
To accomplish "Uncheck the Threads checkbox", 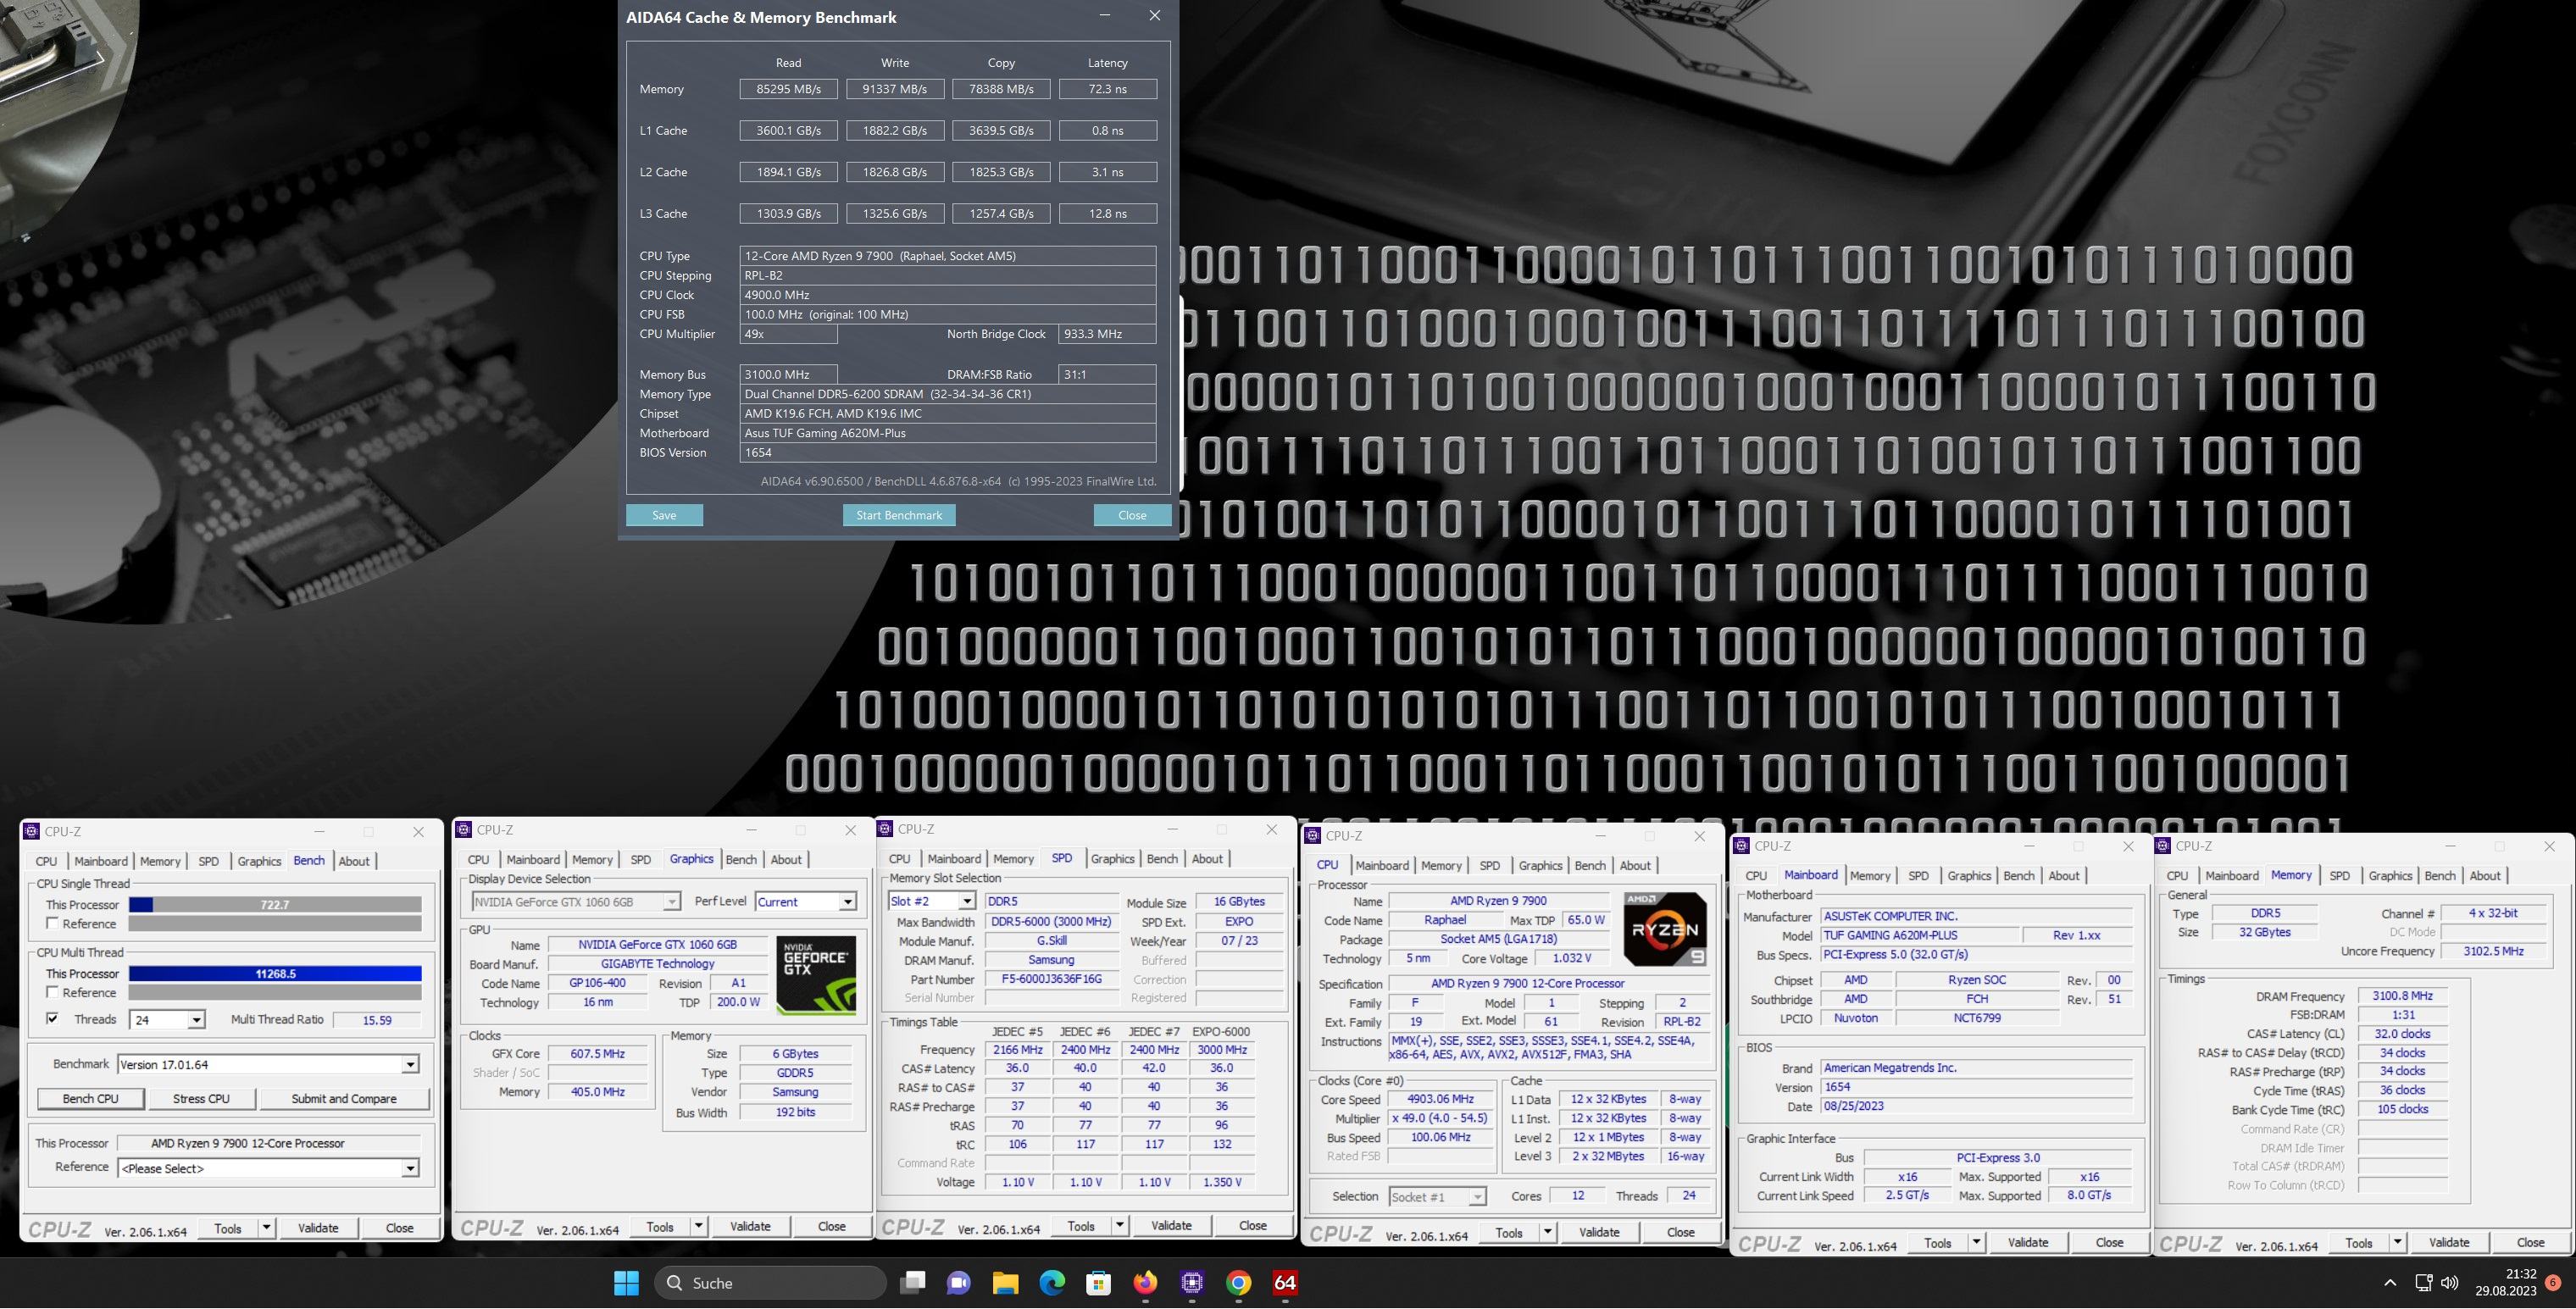I will click(53, 1019).
